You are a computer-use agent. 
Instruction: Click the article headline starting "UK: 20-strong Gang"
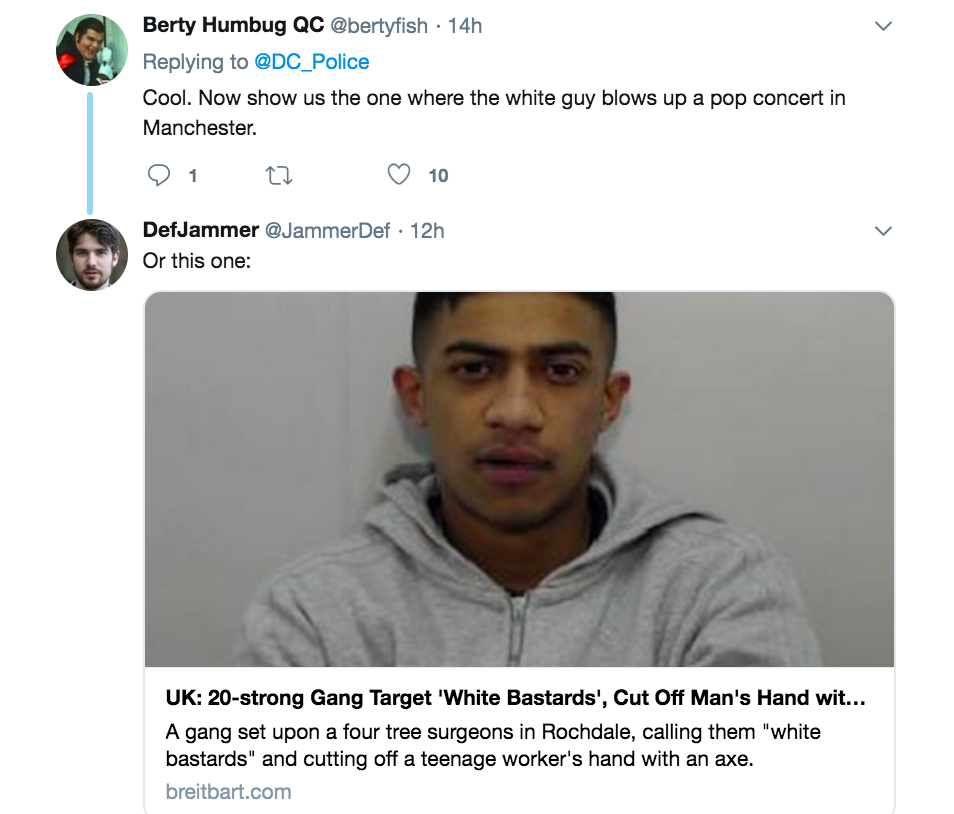[516, 698]
